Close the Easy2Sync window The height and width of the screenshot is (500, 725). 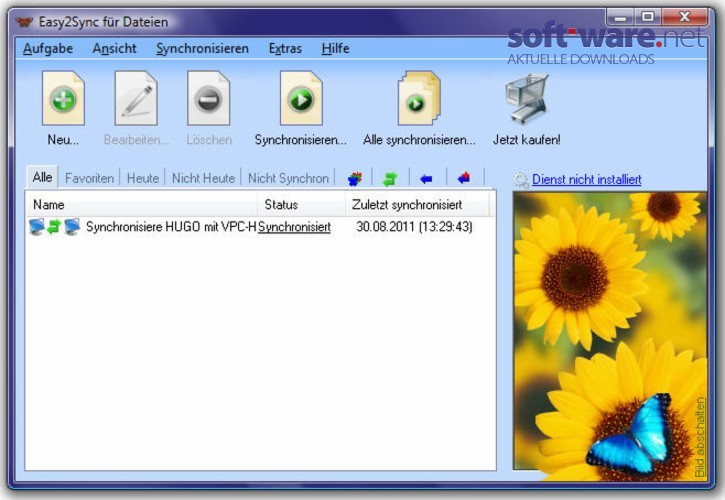(x=685, y=17)
